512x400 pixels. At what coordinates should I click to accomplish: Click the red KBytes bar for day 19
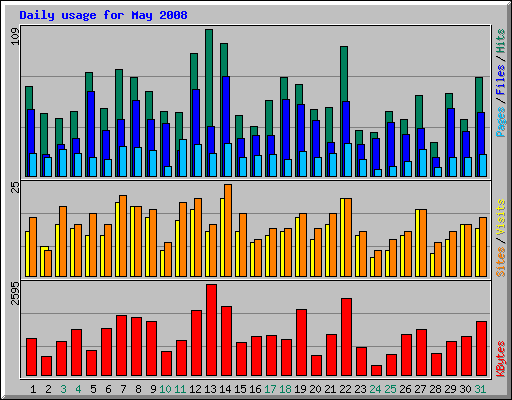[301, 342]
